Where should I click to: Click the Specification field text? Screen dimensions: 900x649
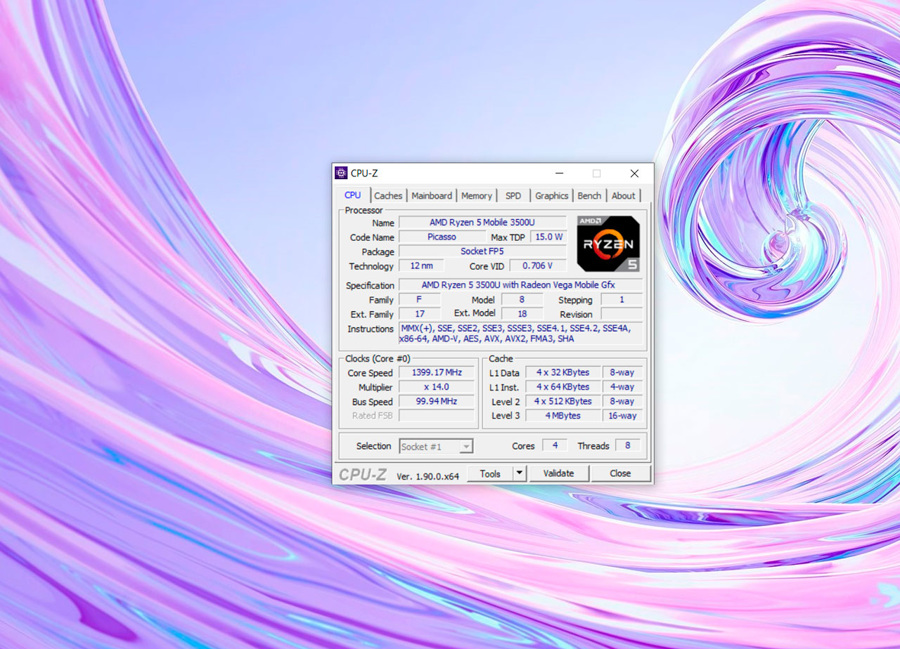click(x=520, y=285)
